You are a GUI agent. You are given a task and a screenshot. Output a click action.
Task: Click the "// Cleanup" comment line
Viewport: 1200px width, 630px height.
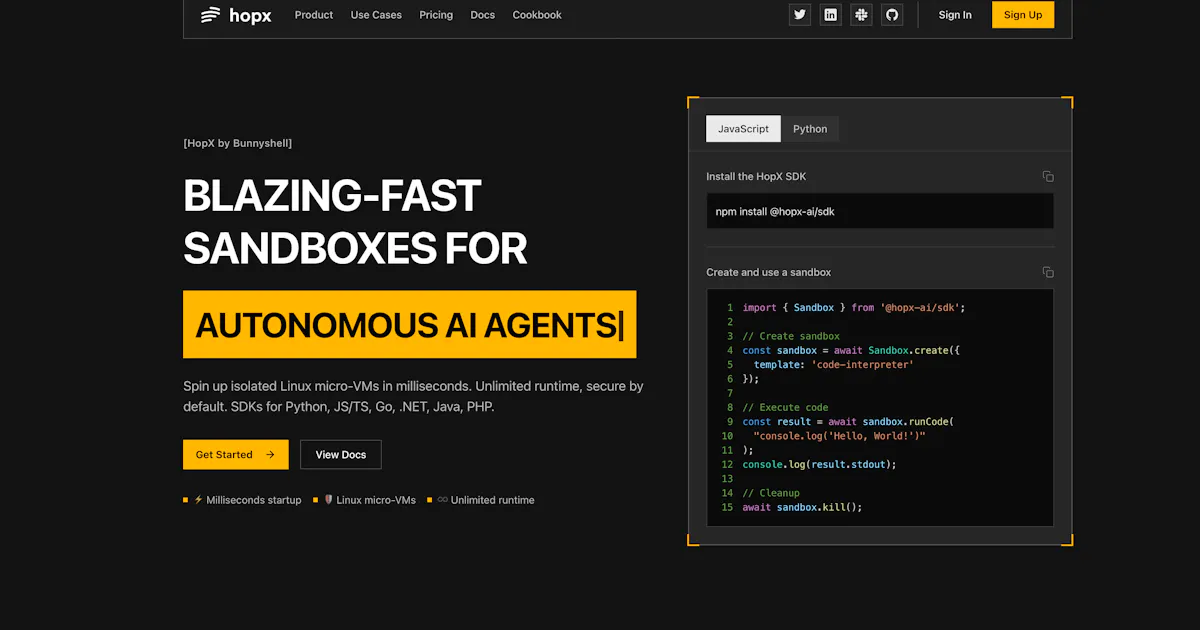[x=771, y=493]
